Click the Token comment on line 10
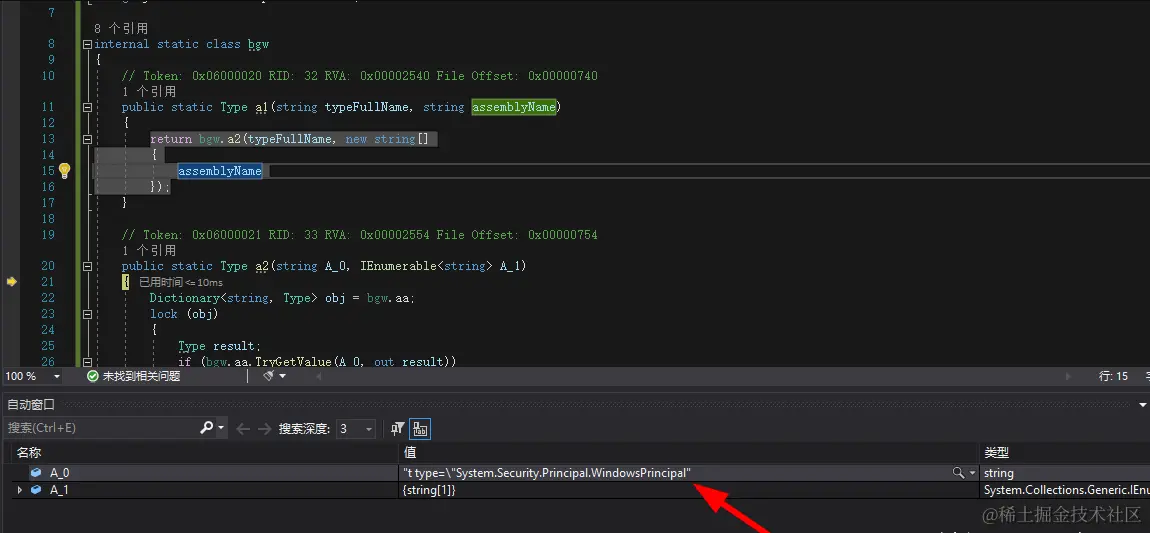 tap(359, 76)
